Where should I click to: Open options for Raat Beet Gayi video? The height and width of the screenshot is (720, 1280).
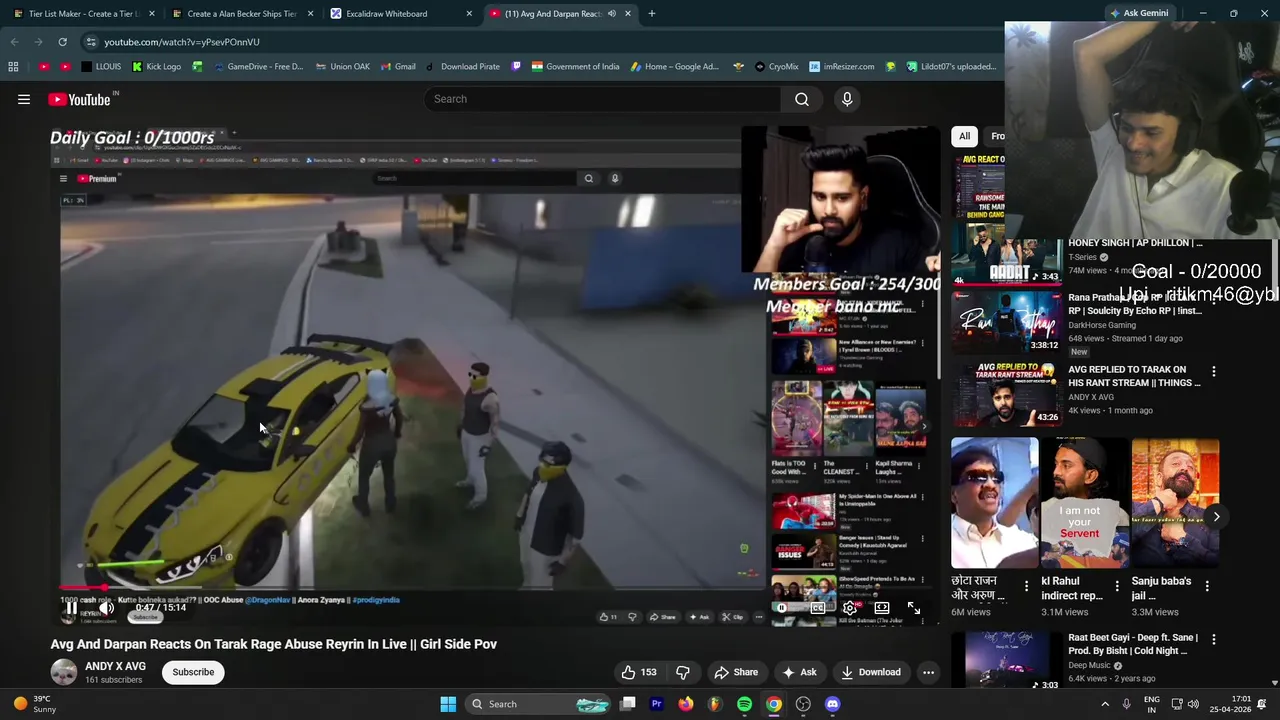pos(1214,639)
